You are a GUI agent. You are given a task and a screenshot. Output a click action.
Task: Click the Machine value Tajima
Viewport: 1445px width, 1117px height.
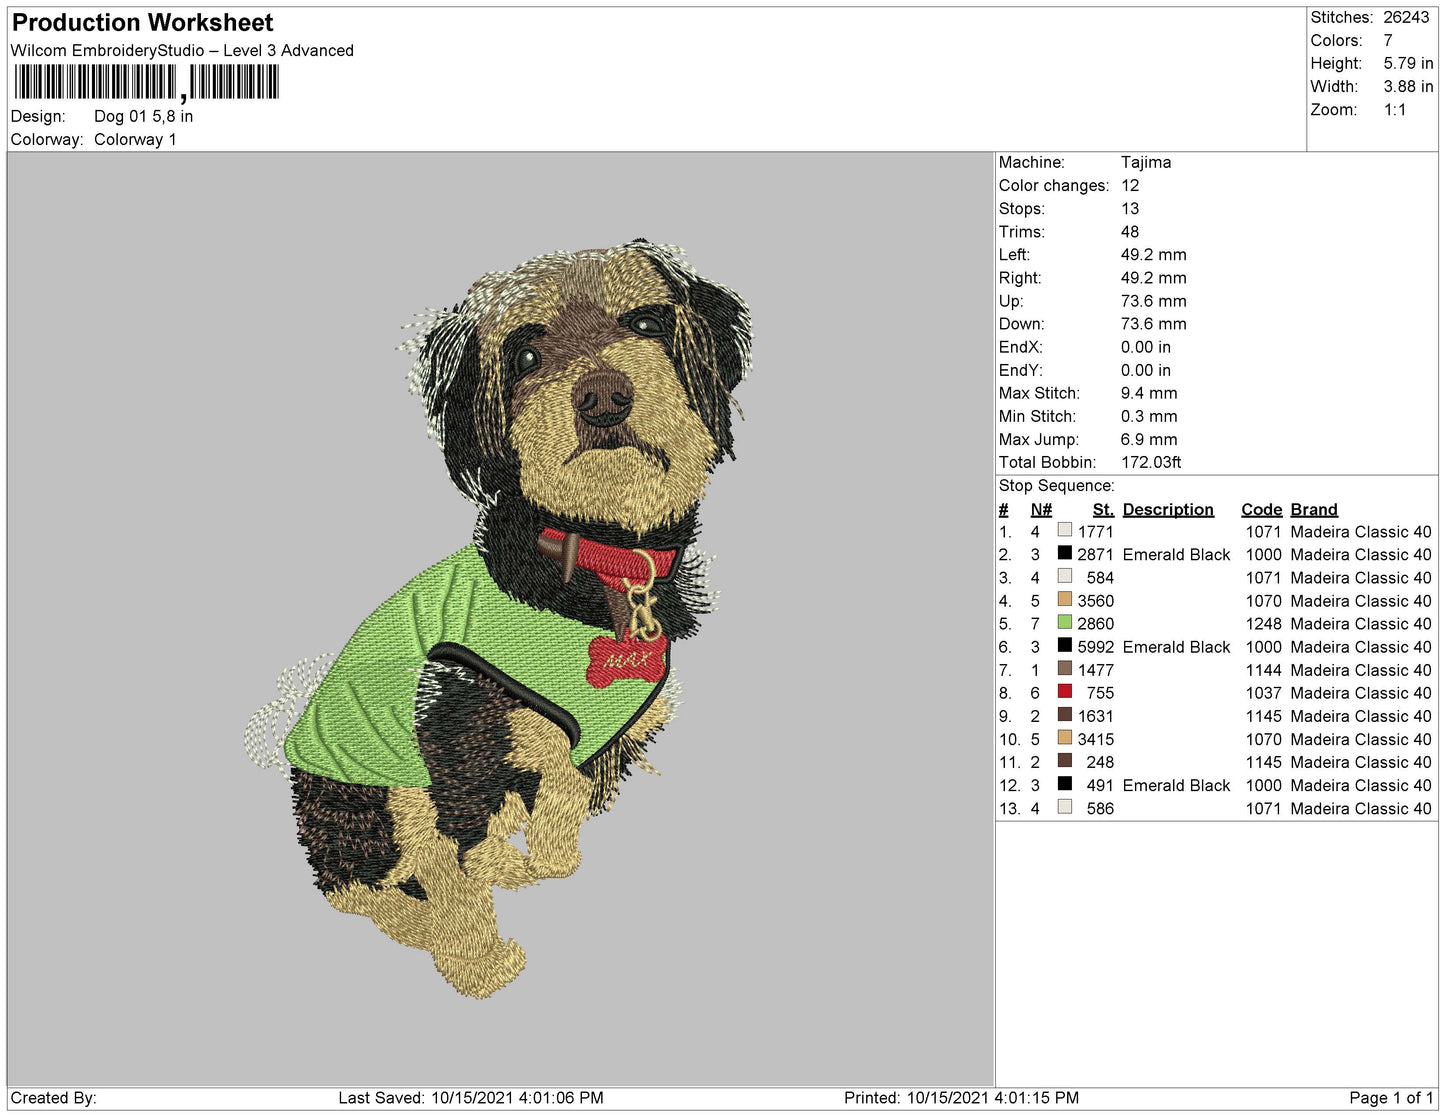tap(1146, 162)
